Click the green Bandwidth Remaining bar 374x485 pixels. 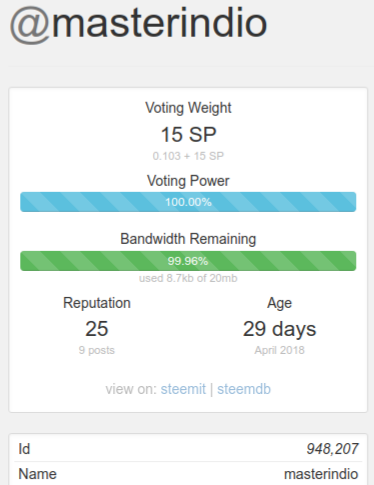pyautogui.click(x=188, y=261)
